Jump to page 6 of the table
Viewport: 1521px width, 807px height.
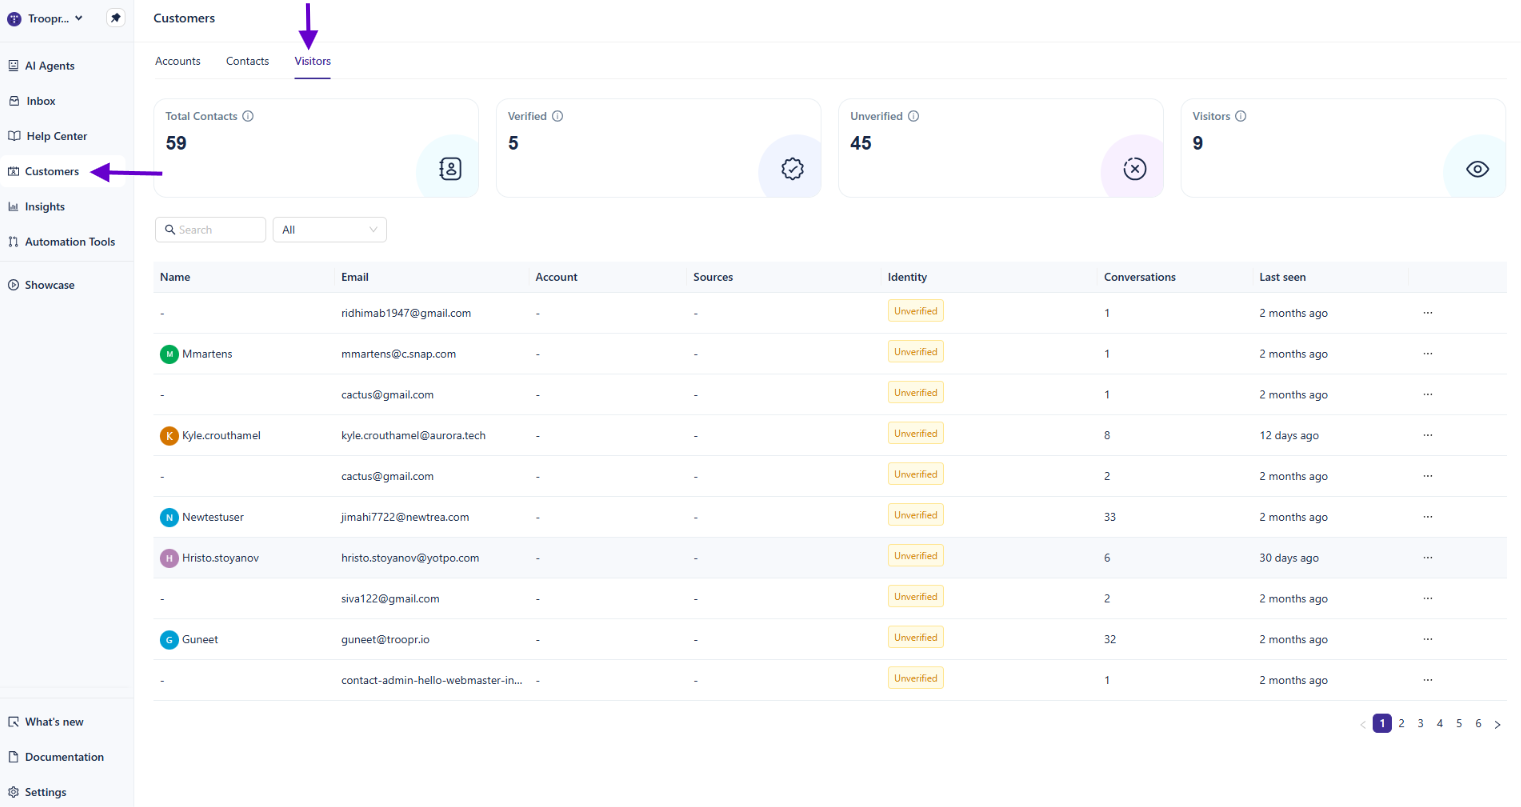(1478, 723)
